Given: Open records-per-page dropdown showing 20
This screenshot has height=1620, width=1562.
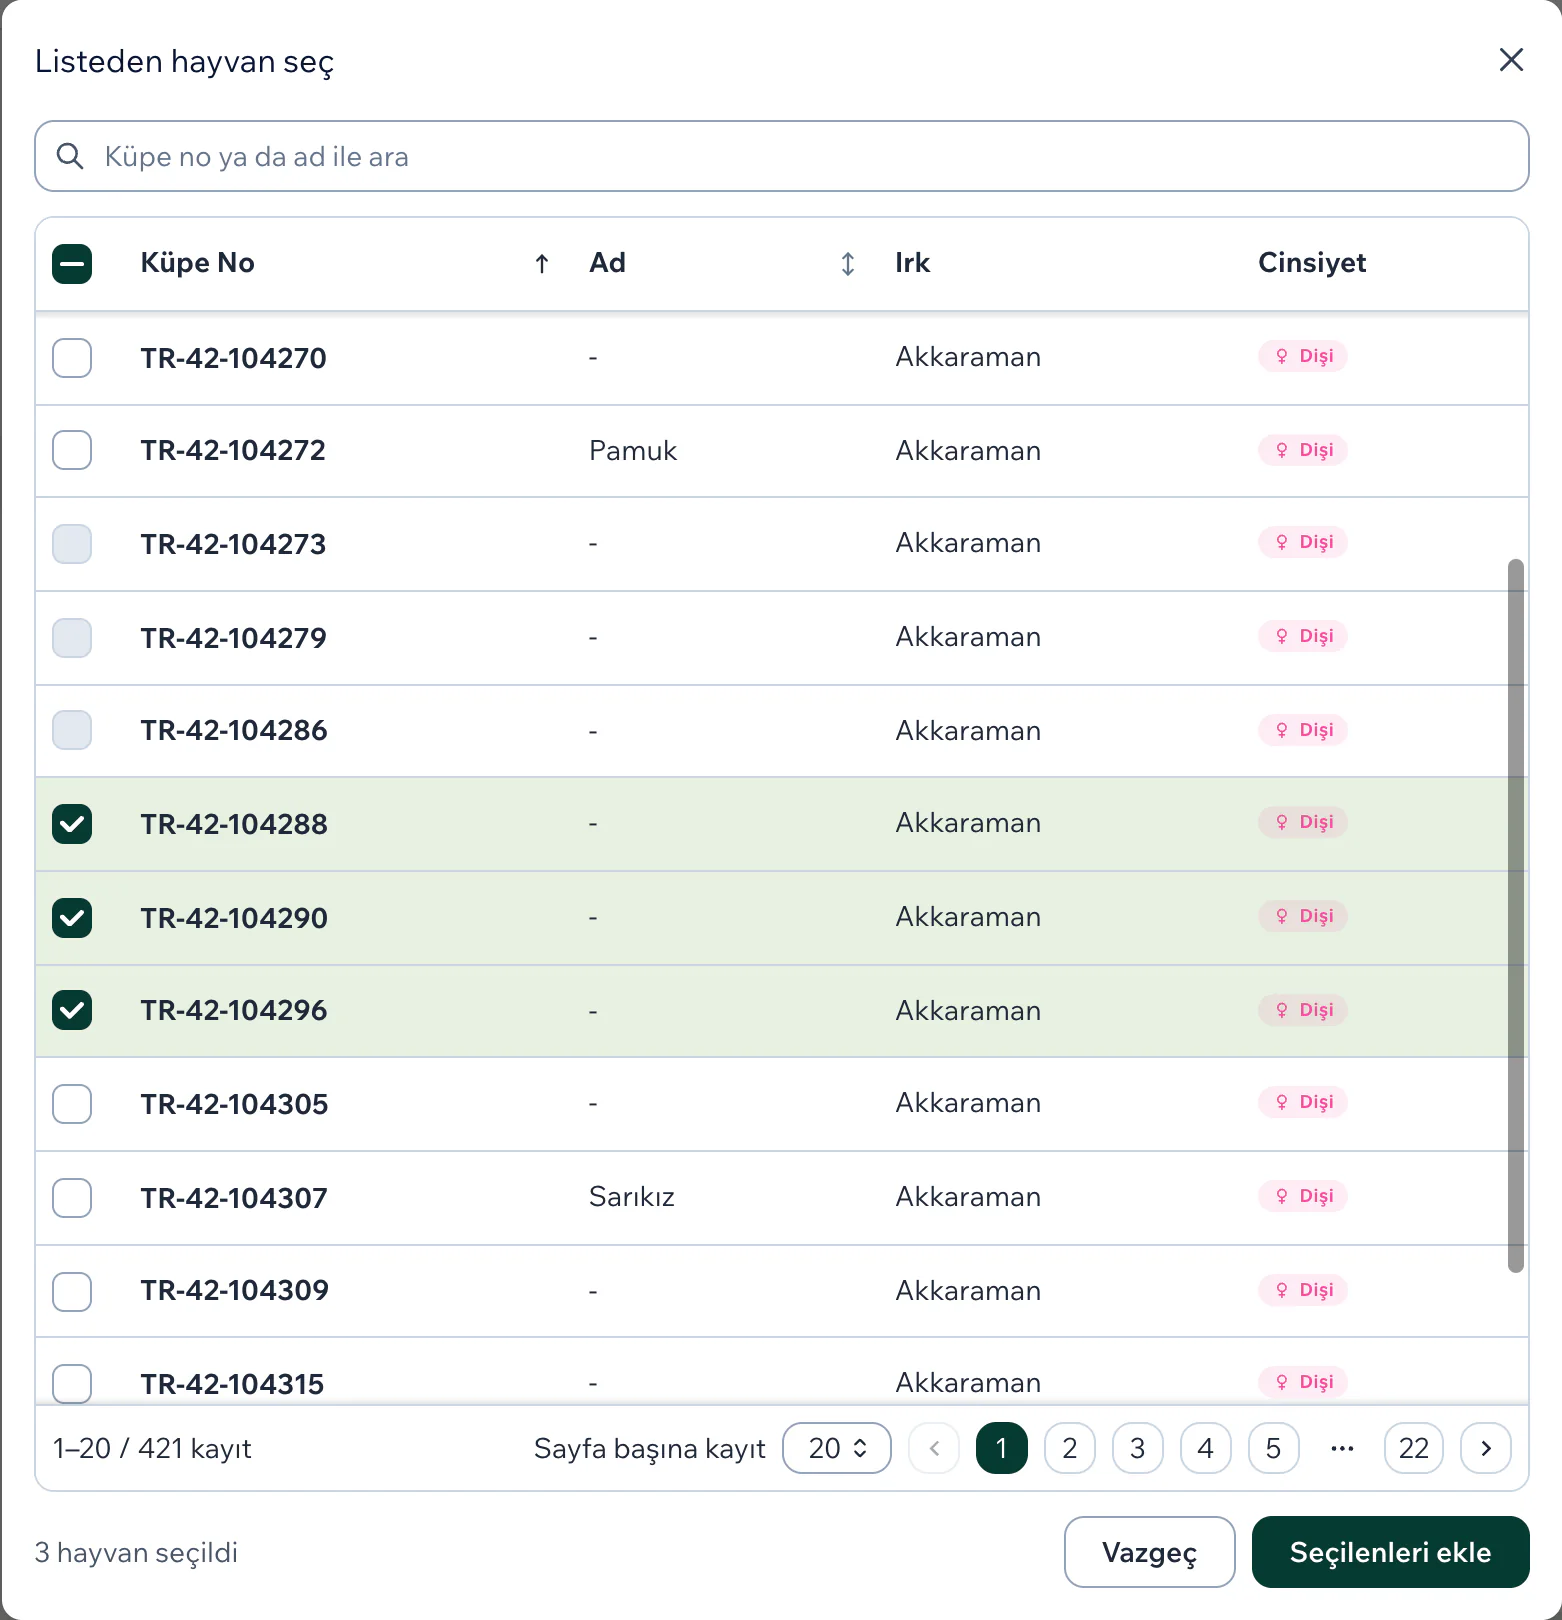Looking at the screenshot, I should pos(837,1448).
